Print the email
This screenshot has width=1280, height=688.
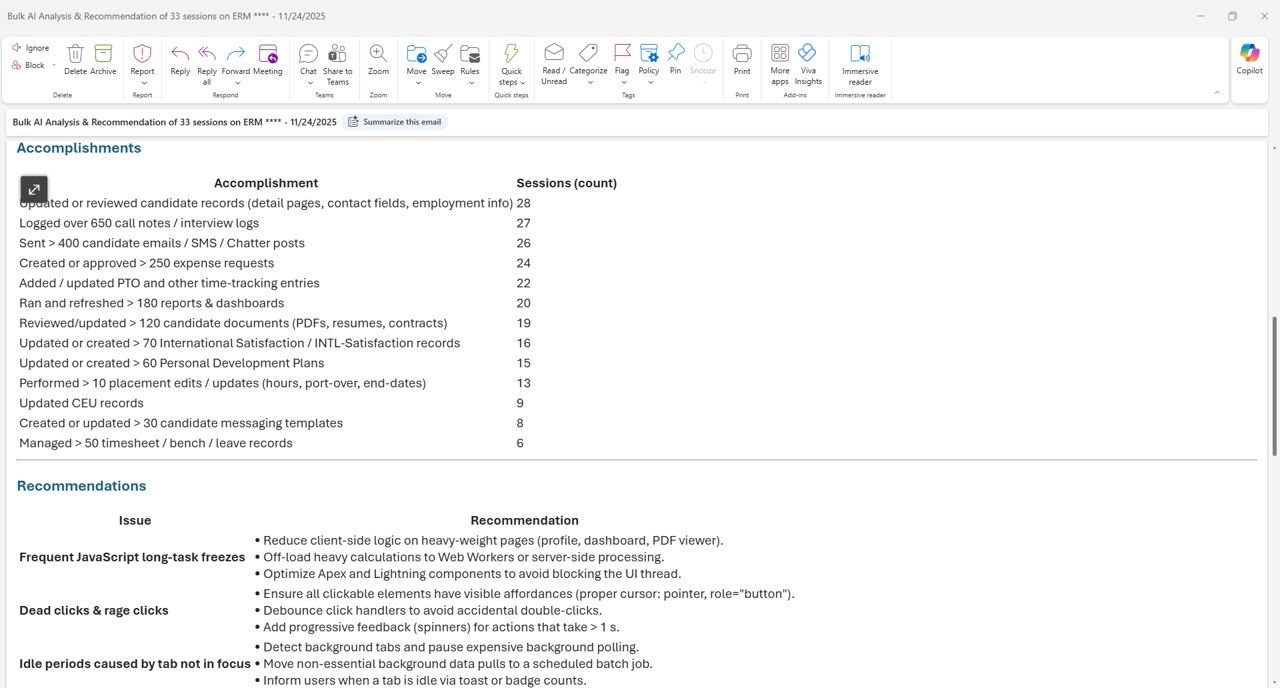point(742,60)
